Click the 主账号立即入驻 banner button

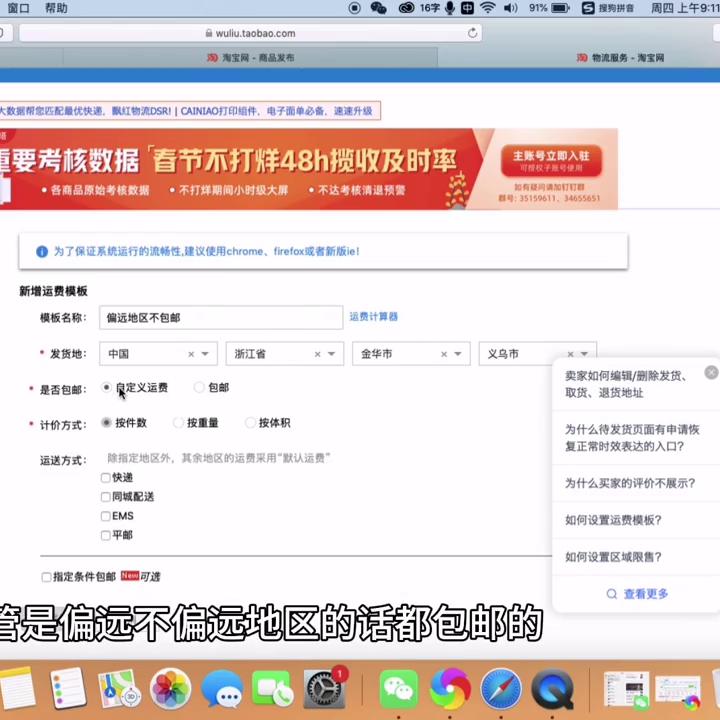[551, 161]
